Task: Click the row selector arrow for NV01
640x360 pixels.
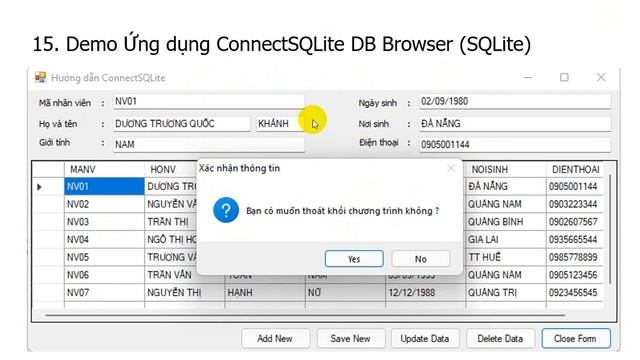Action: click(40, 187)
